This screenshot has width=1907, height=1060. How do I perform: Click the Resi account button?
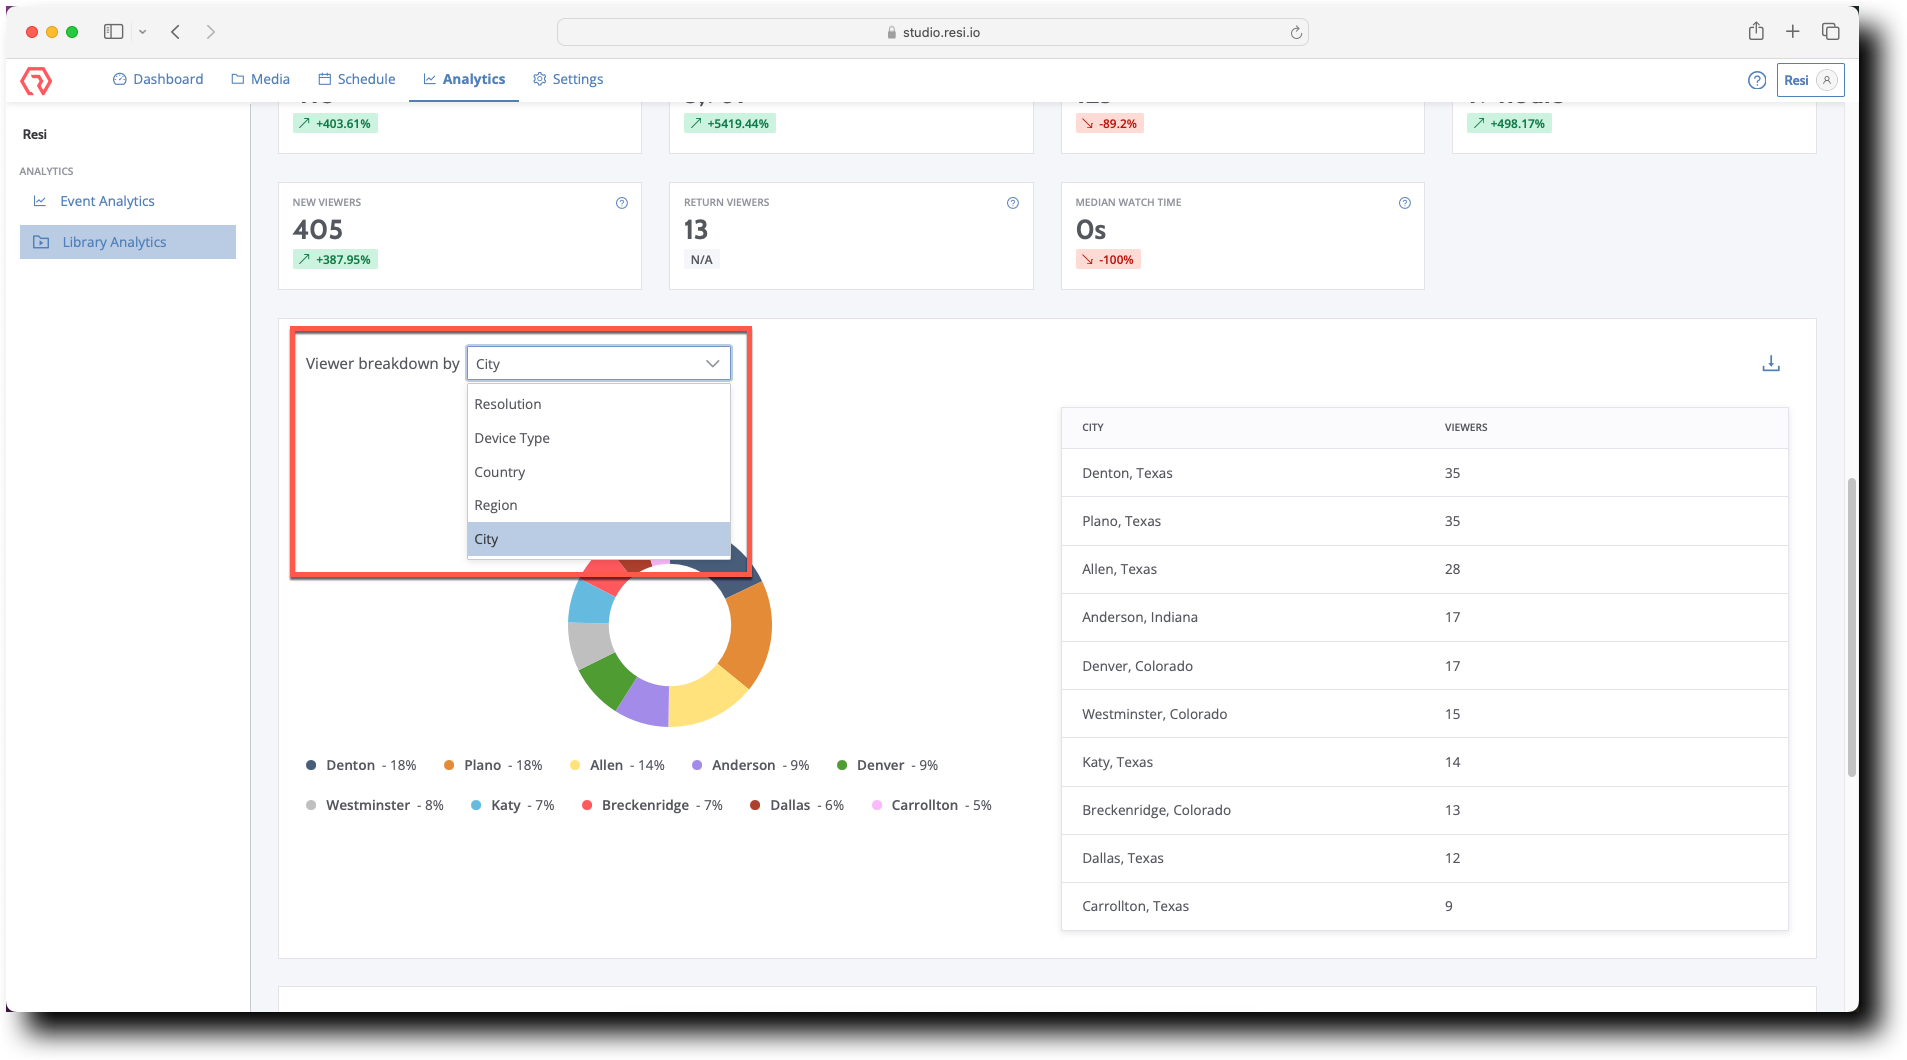[x=1809, y=80]
